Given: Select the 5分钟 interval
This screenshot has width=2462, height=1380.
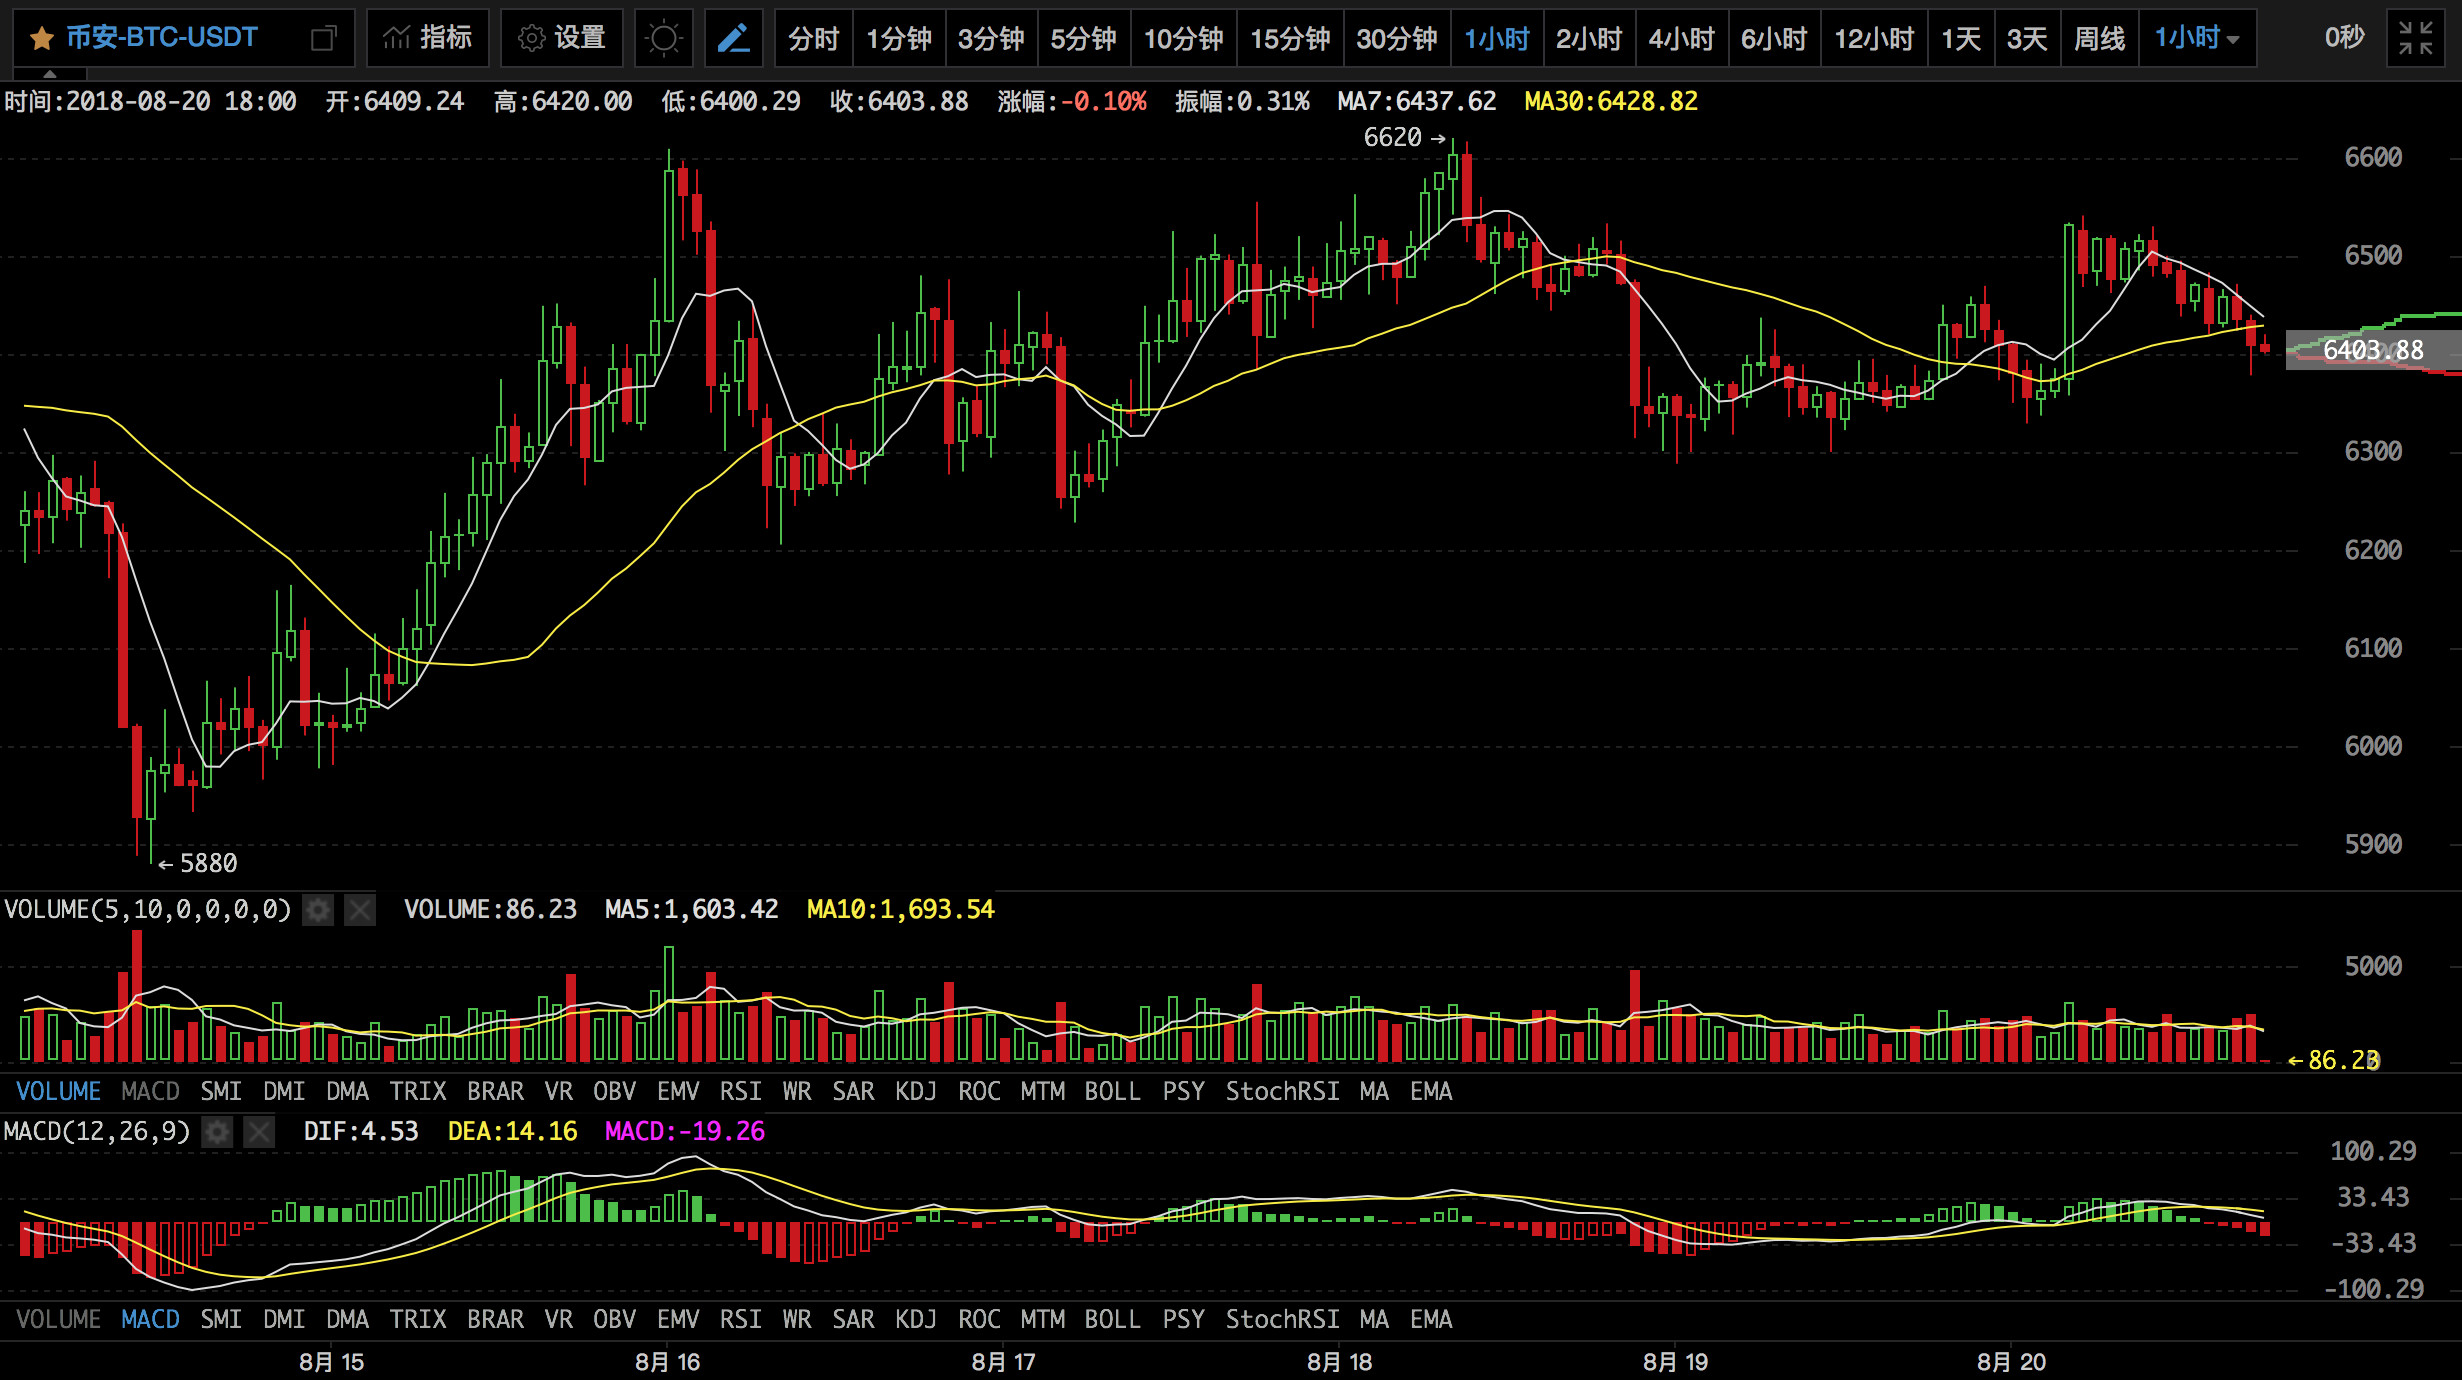Looking at the screenshot, I should click(1084, 39).
